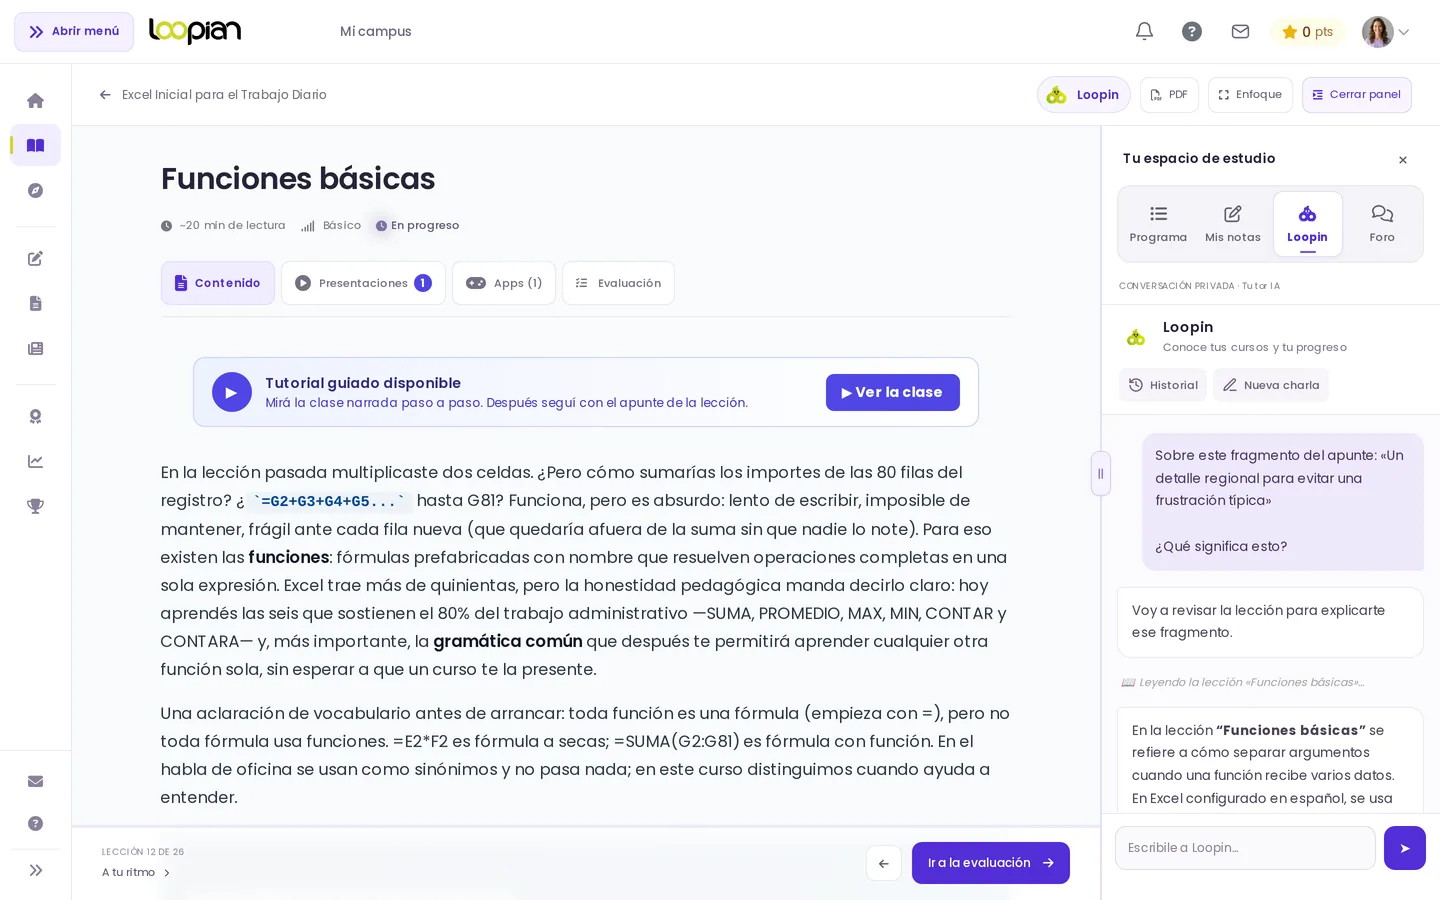Click Ir a la evaluación
1440x900 pixels.
pyautogui.click(x=991, y=863)
